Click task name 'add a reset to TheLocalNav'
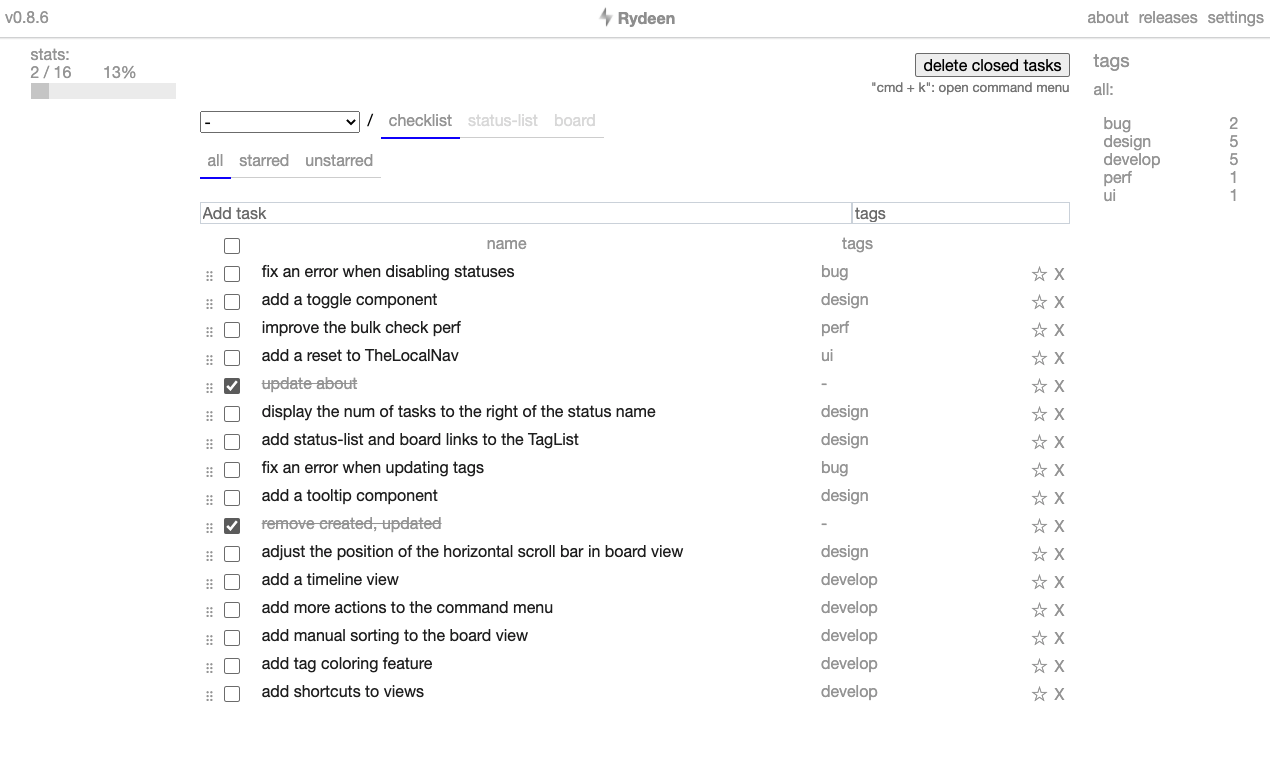 (x=360, y=356)
